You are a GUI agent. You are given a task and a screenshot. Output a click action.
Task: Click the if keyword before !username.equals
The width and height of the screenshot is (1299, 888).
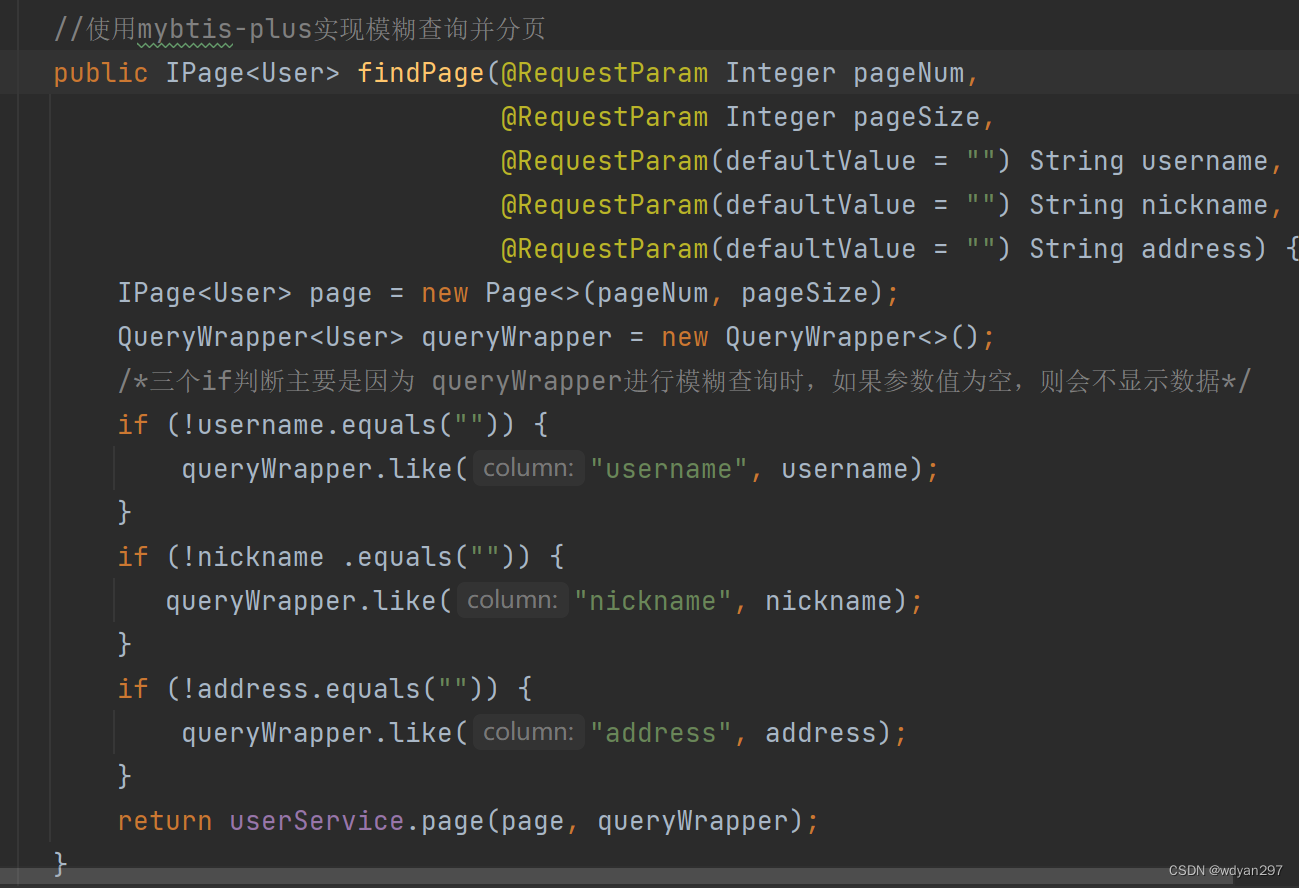[x=133, y=425]
